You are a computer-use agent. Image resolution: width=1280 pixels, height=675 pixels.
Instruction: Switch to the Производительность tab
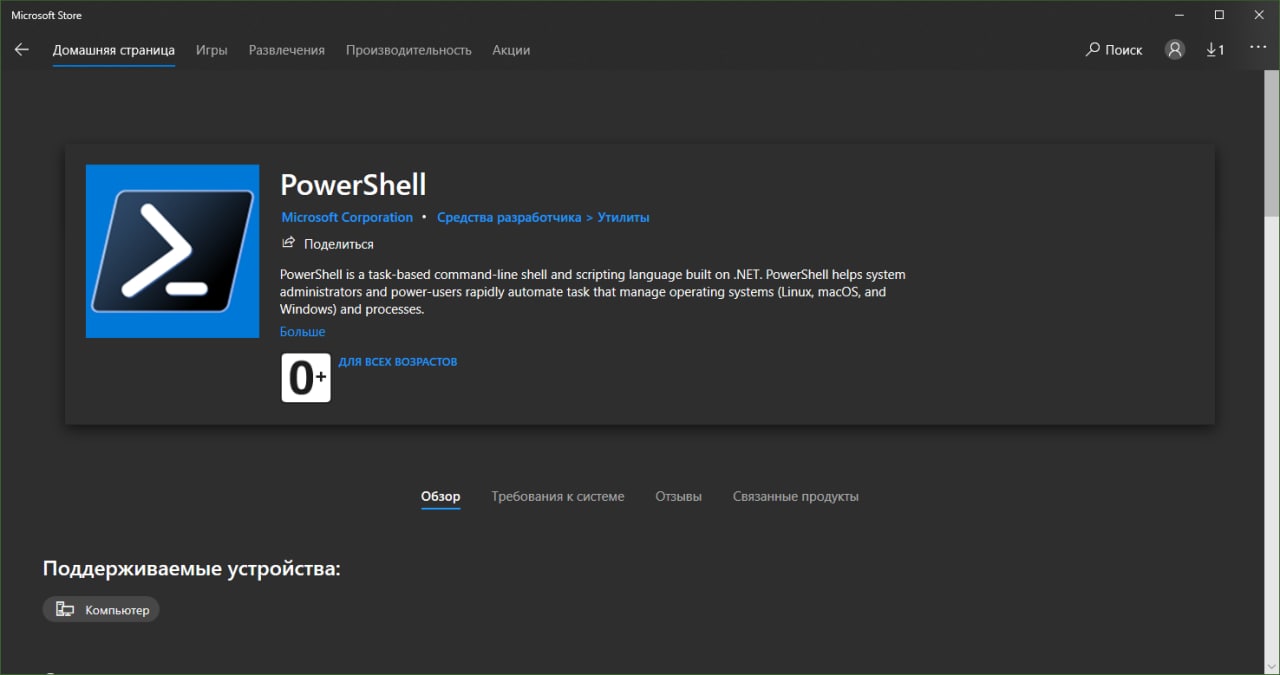click(408, 50)
